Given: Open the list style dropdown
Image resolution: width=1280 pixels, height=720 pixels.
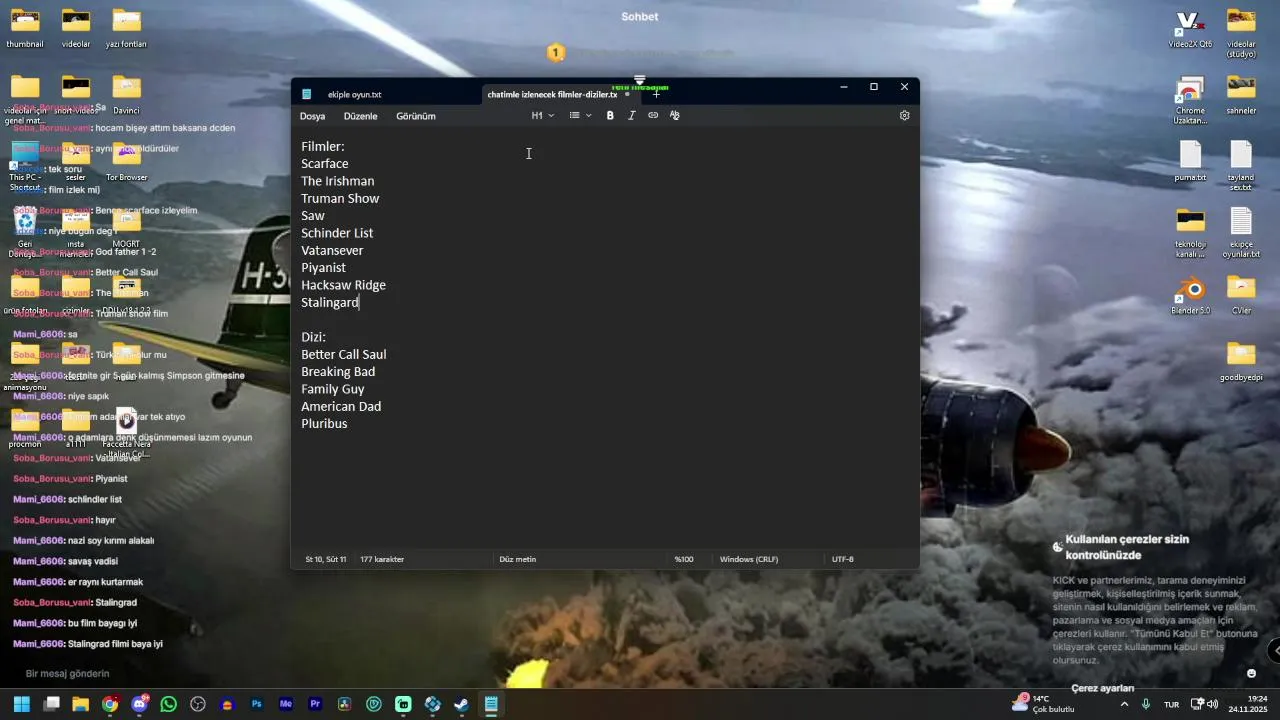Looking at the screenshot, I should coord(580,116).
